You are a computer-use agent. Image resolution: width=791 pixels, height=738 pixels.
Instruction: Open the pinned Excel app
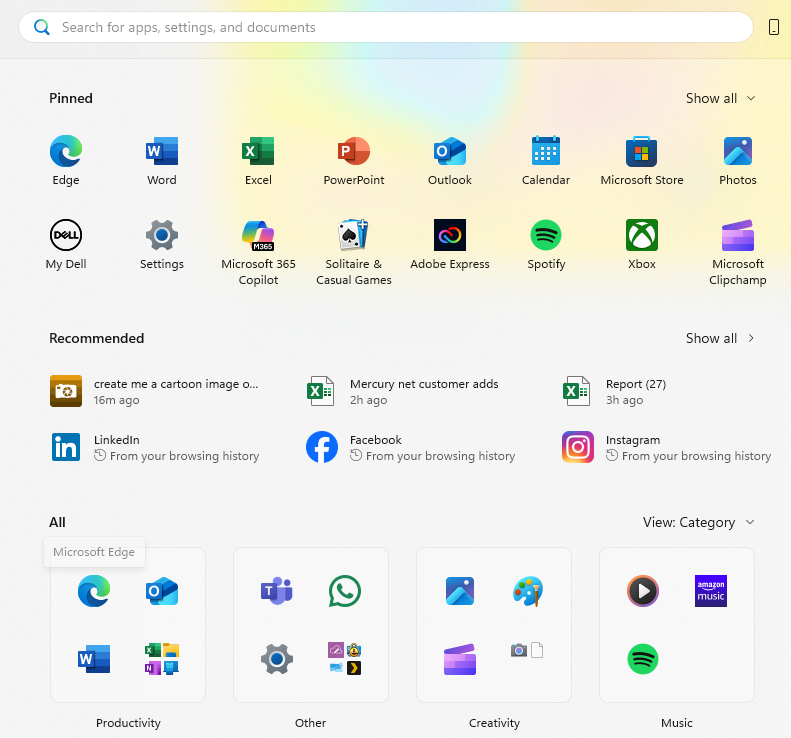coord(258,160)
